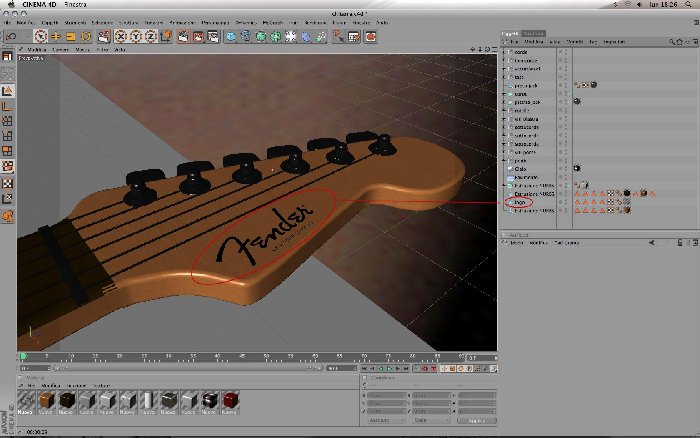Click the checkerboard texture mode icon
Image resolution: width=700 pixels, height=438 pixels.
[7, 184]
